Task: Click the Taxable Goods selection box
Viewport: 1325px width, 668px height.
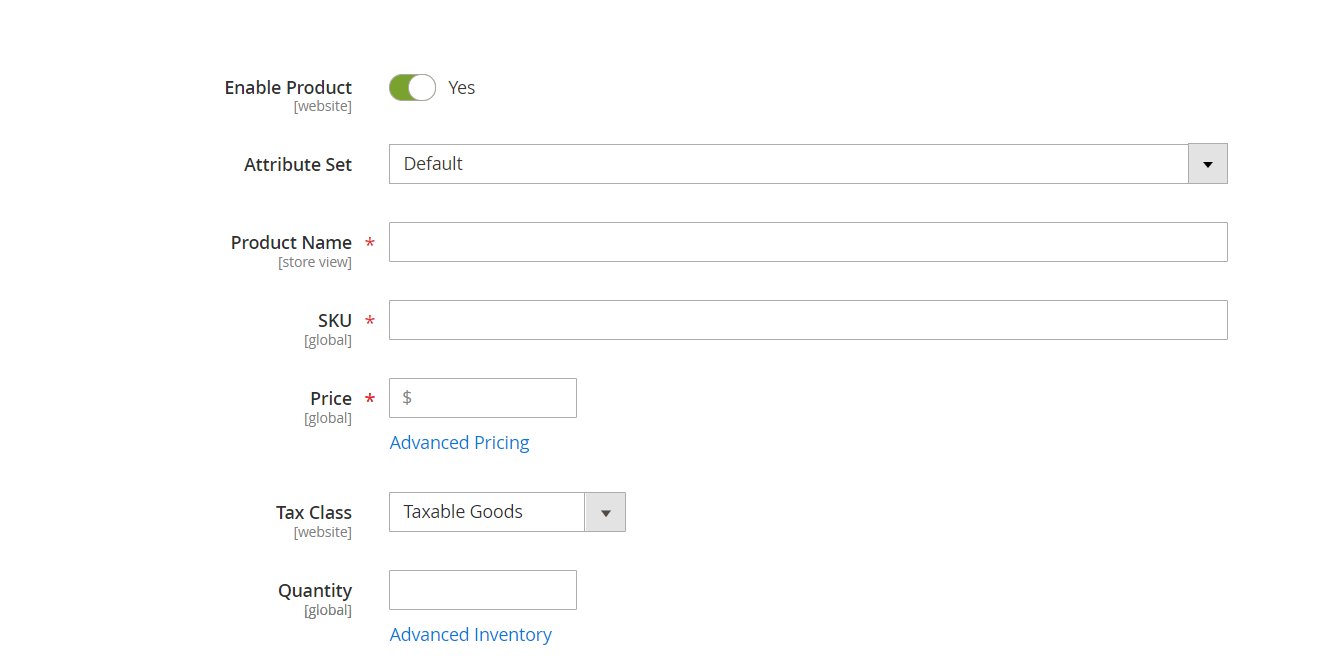Action: click(x=487, y=512)
